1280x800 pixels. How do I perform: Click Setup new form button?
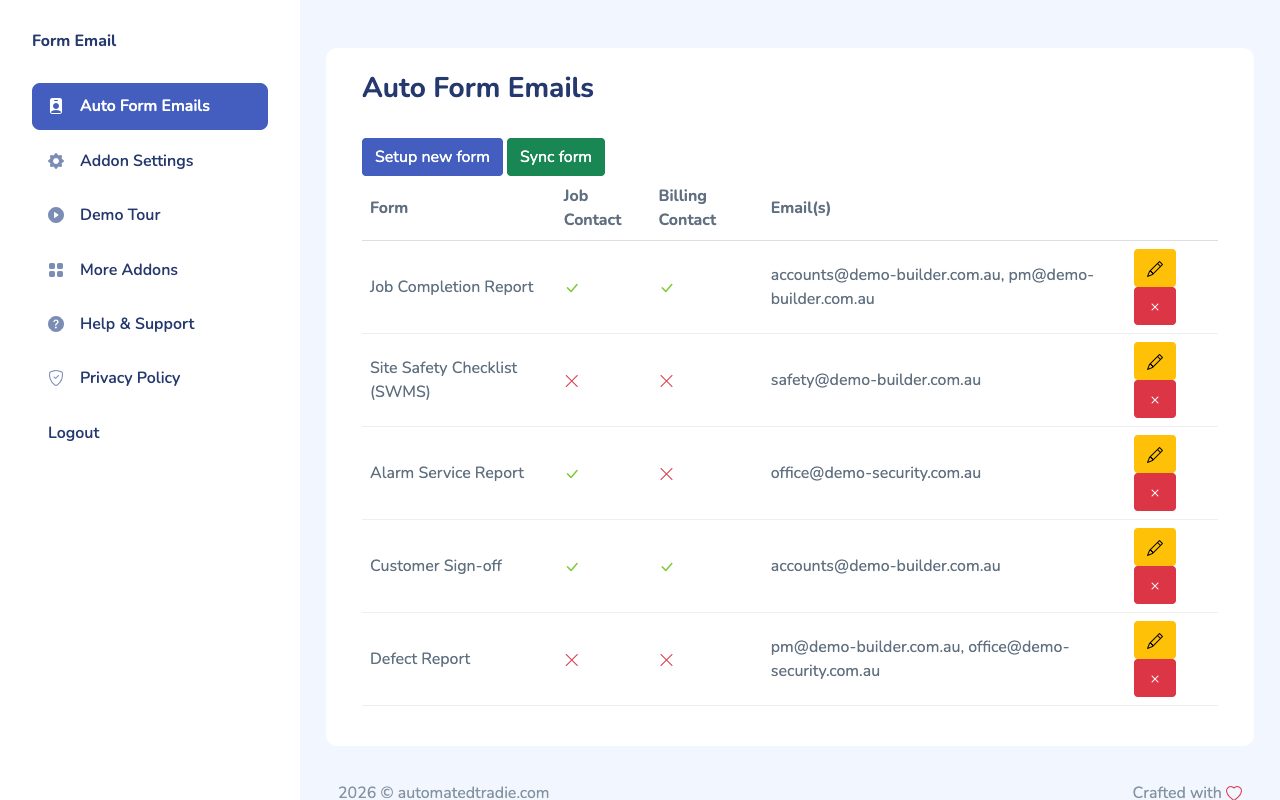click(432, 157)
